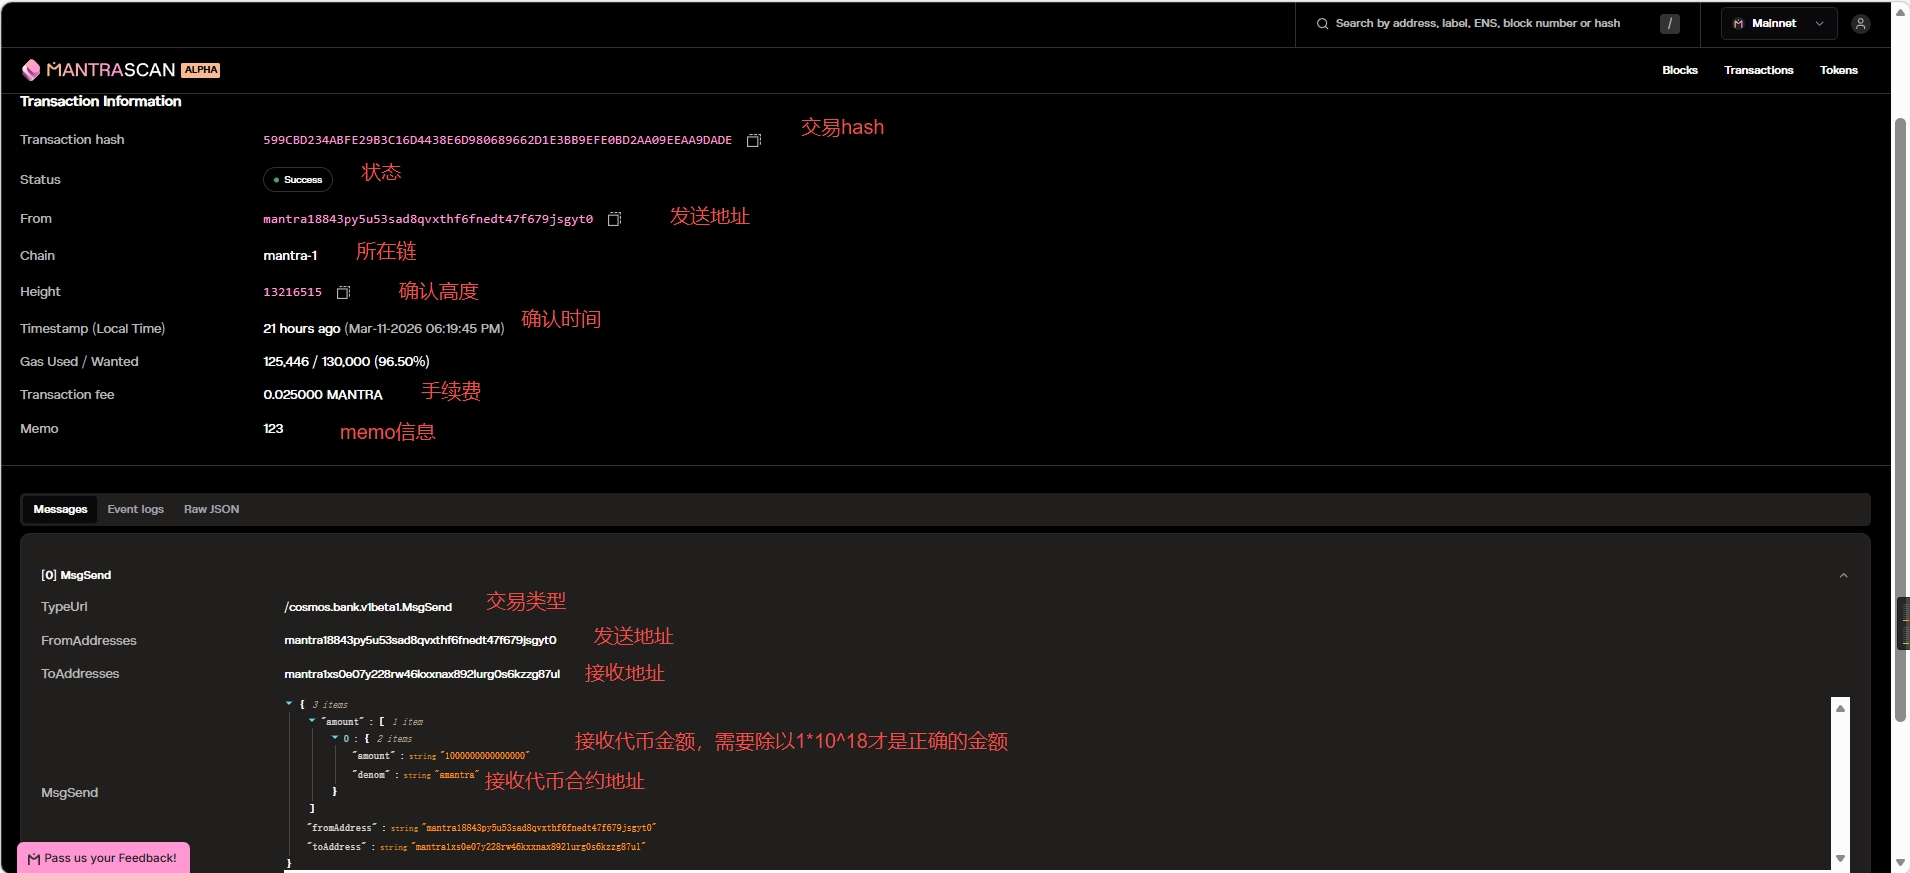Click the "Transaction fee" label

point(67,395)
